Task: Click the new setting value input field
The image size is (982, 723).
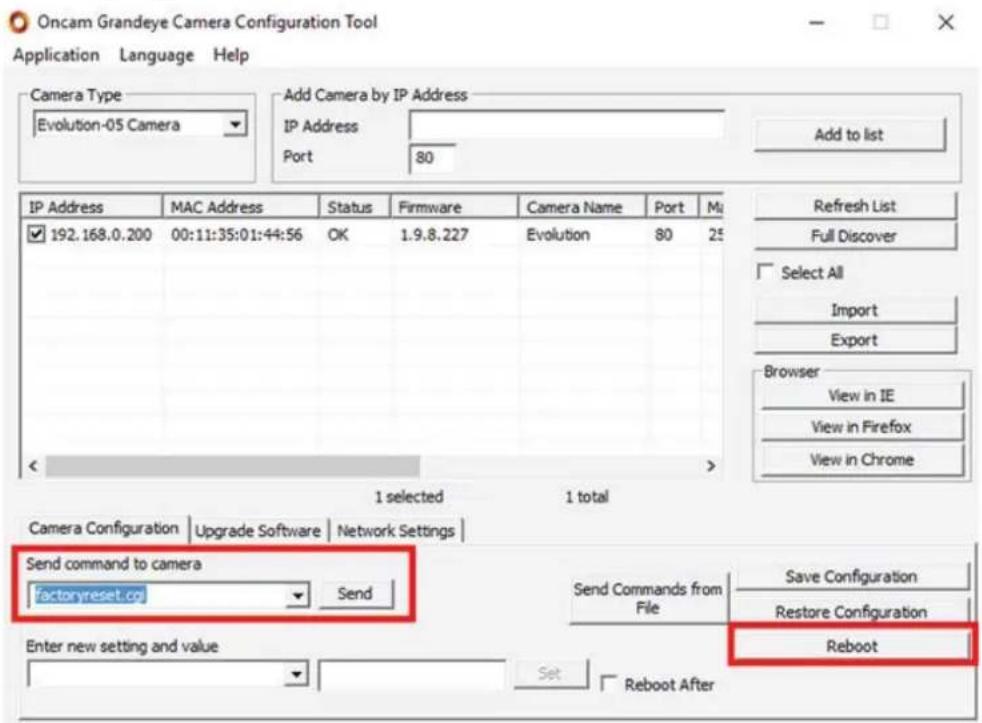Action: pos(412,675)
